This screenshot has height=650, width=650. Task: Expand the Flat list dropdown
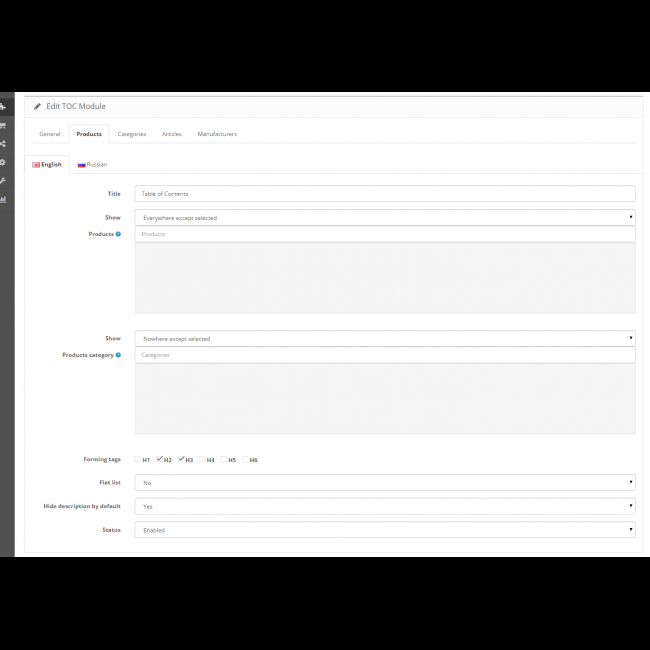385,483
